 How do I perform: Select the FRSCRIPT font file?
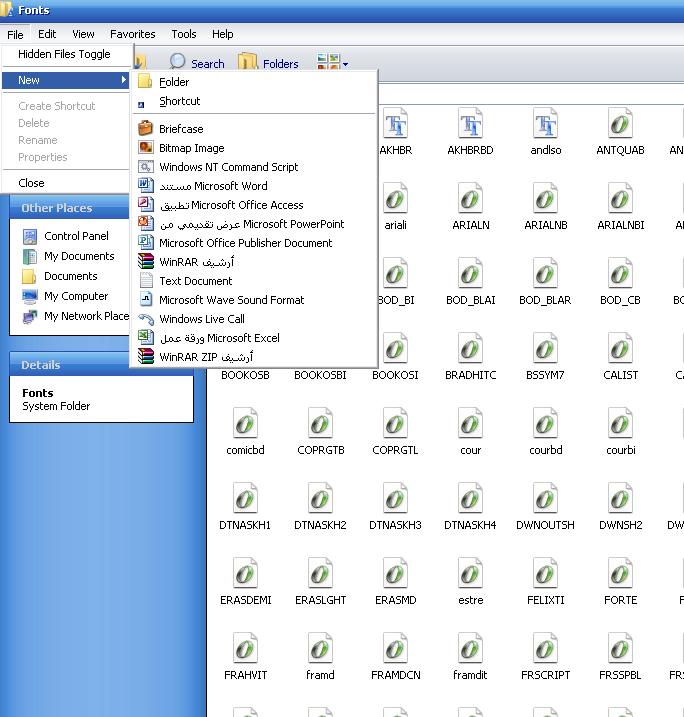tap(545, 657)
